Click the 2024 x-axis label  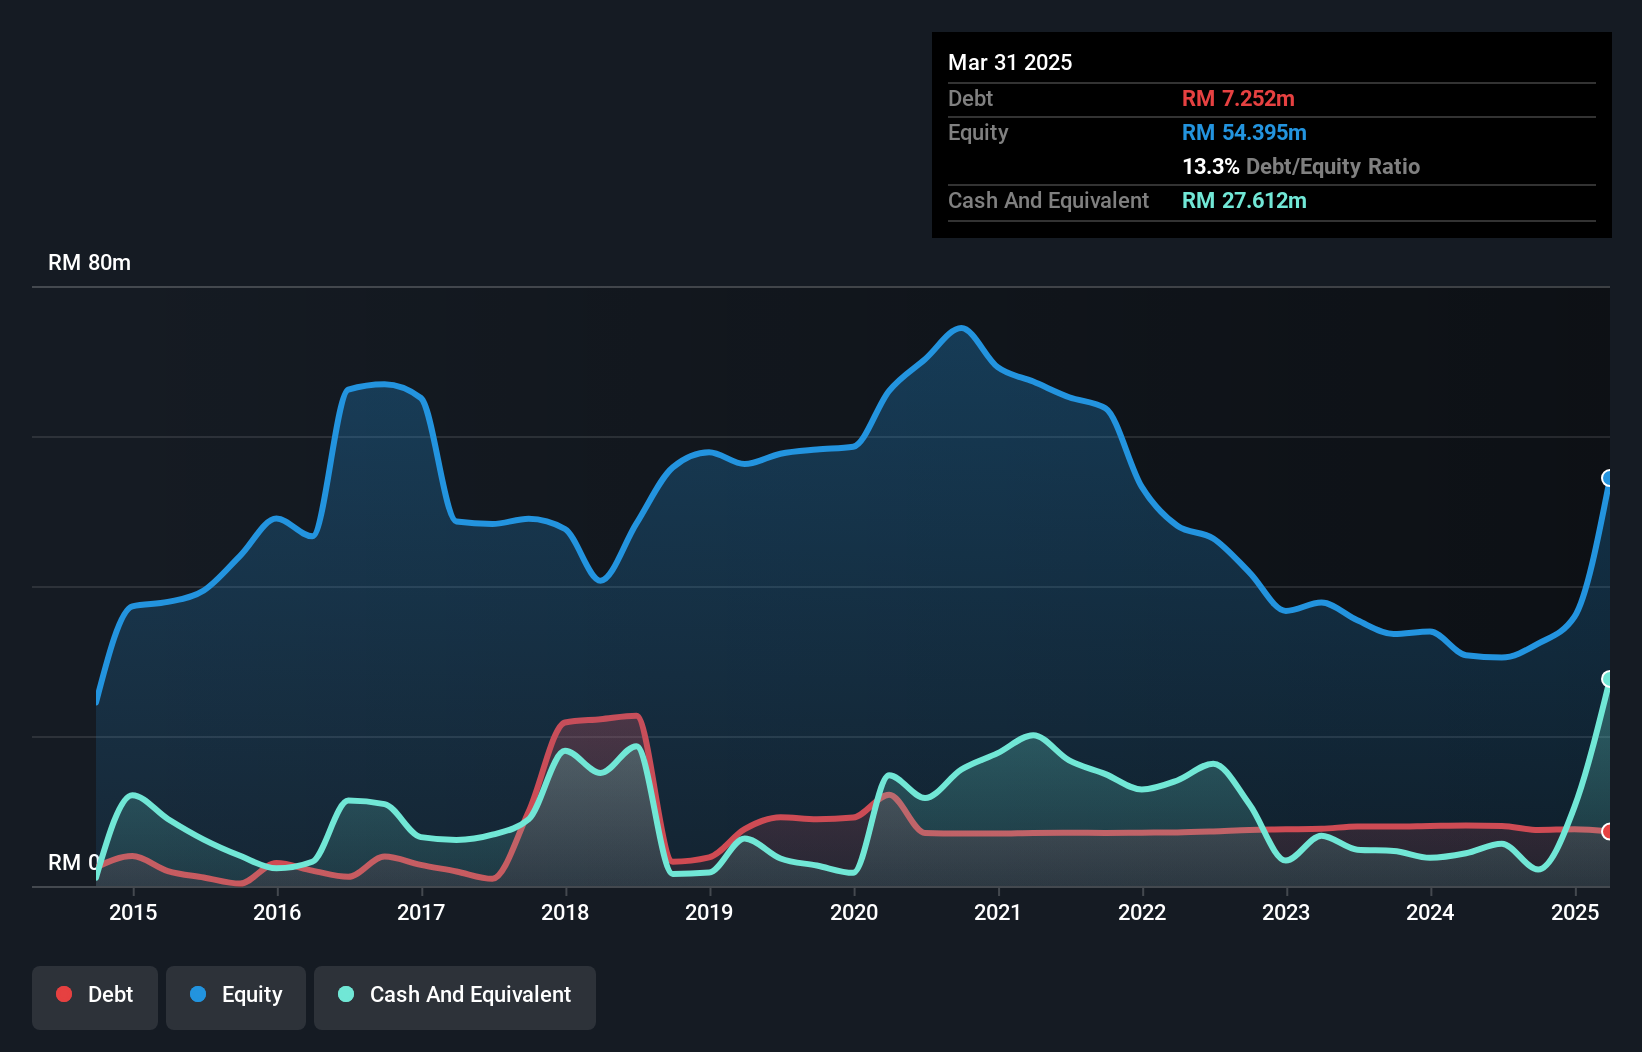(1430, 912)
